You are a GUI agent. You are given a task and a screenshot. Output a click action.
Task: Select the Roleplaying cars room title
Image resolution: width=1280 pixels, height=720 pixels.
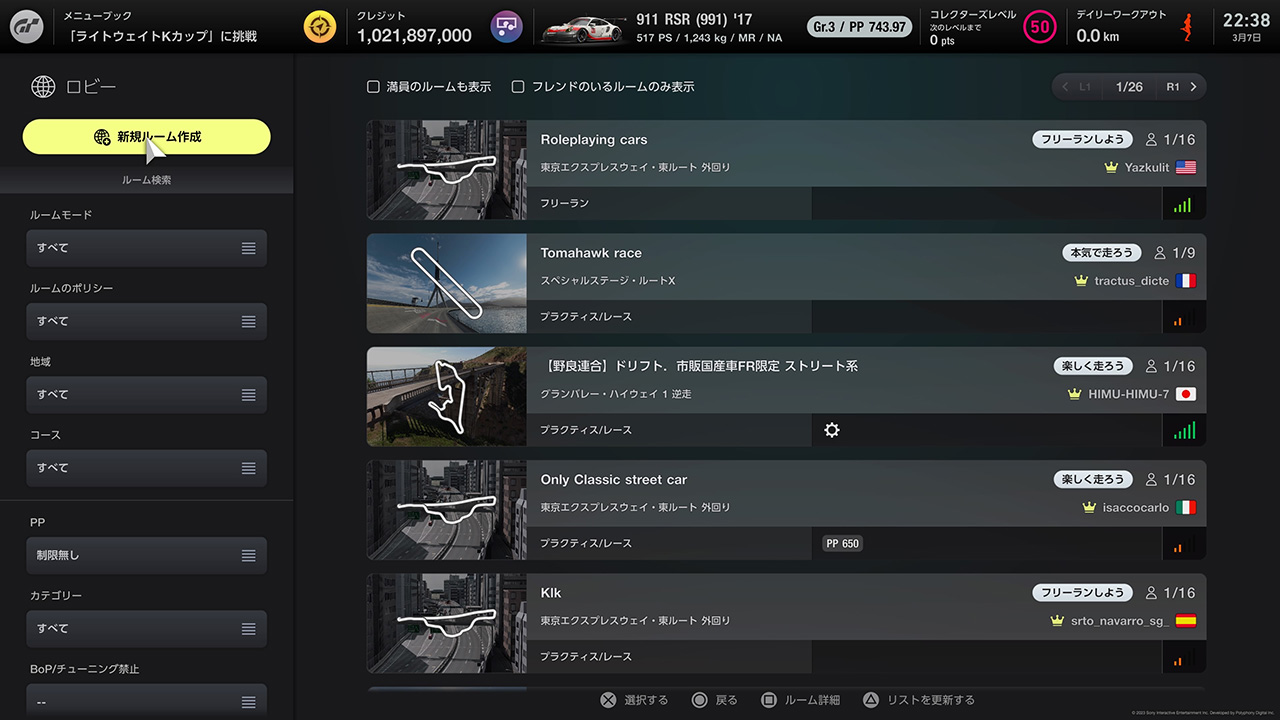[594, 140]
